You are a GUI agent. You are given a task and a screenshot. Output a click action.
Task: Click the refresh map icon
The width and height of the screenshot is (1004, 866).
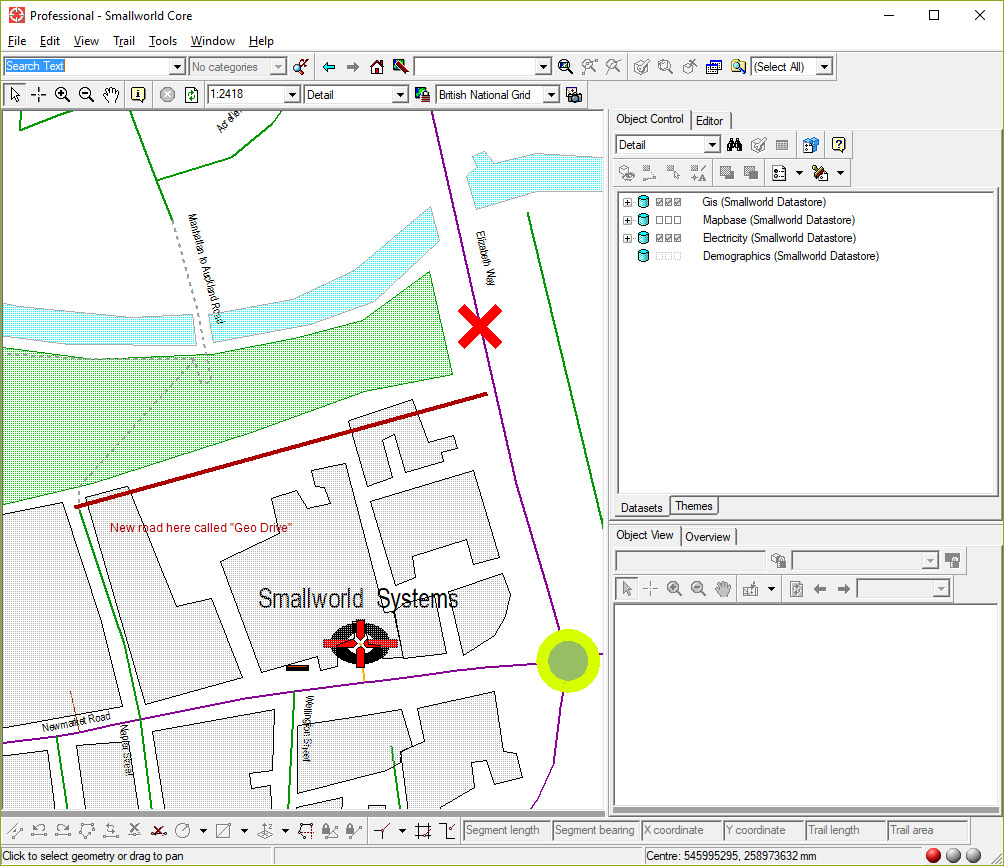[191, 95]
